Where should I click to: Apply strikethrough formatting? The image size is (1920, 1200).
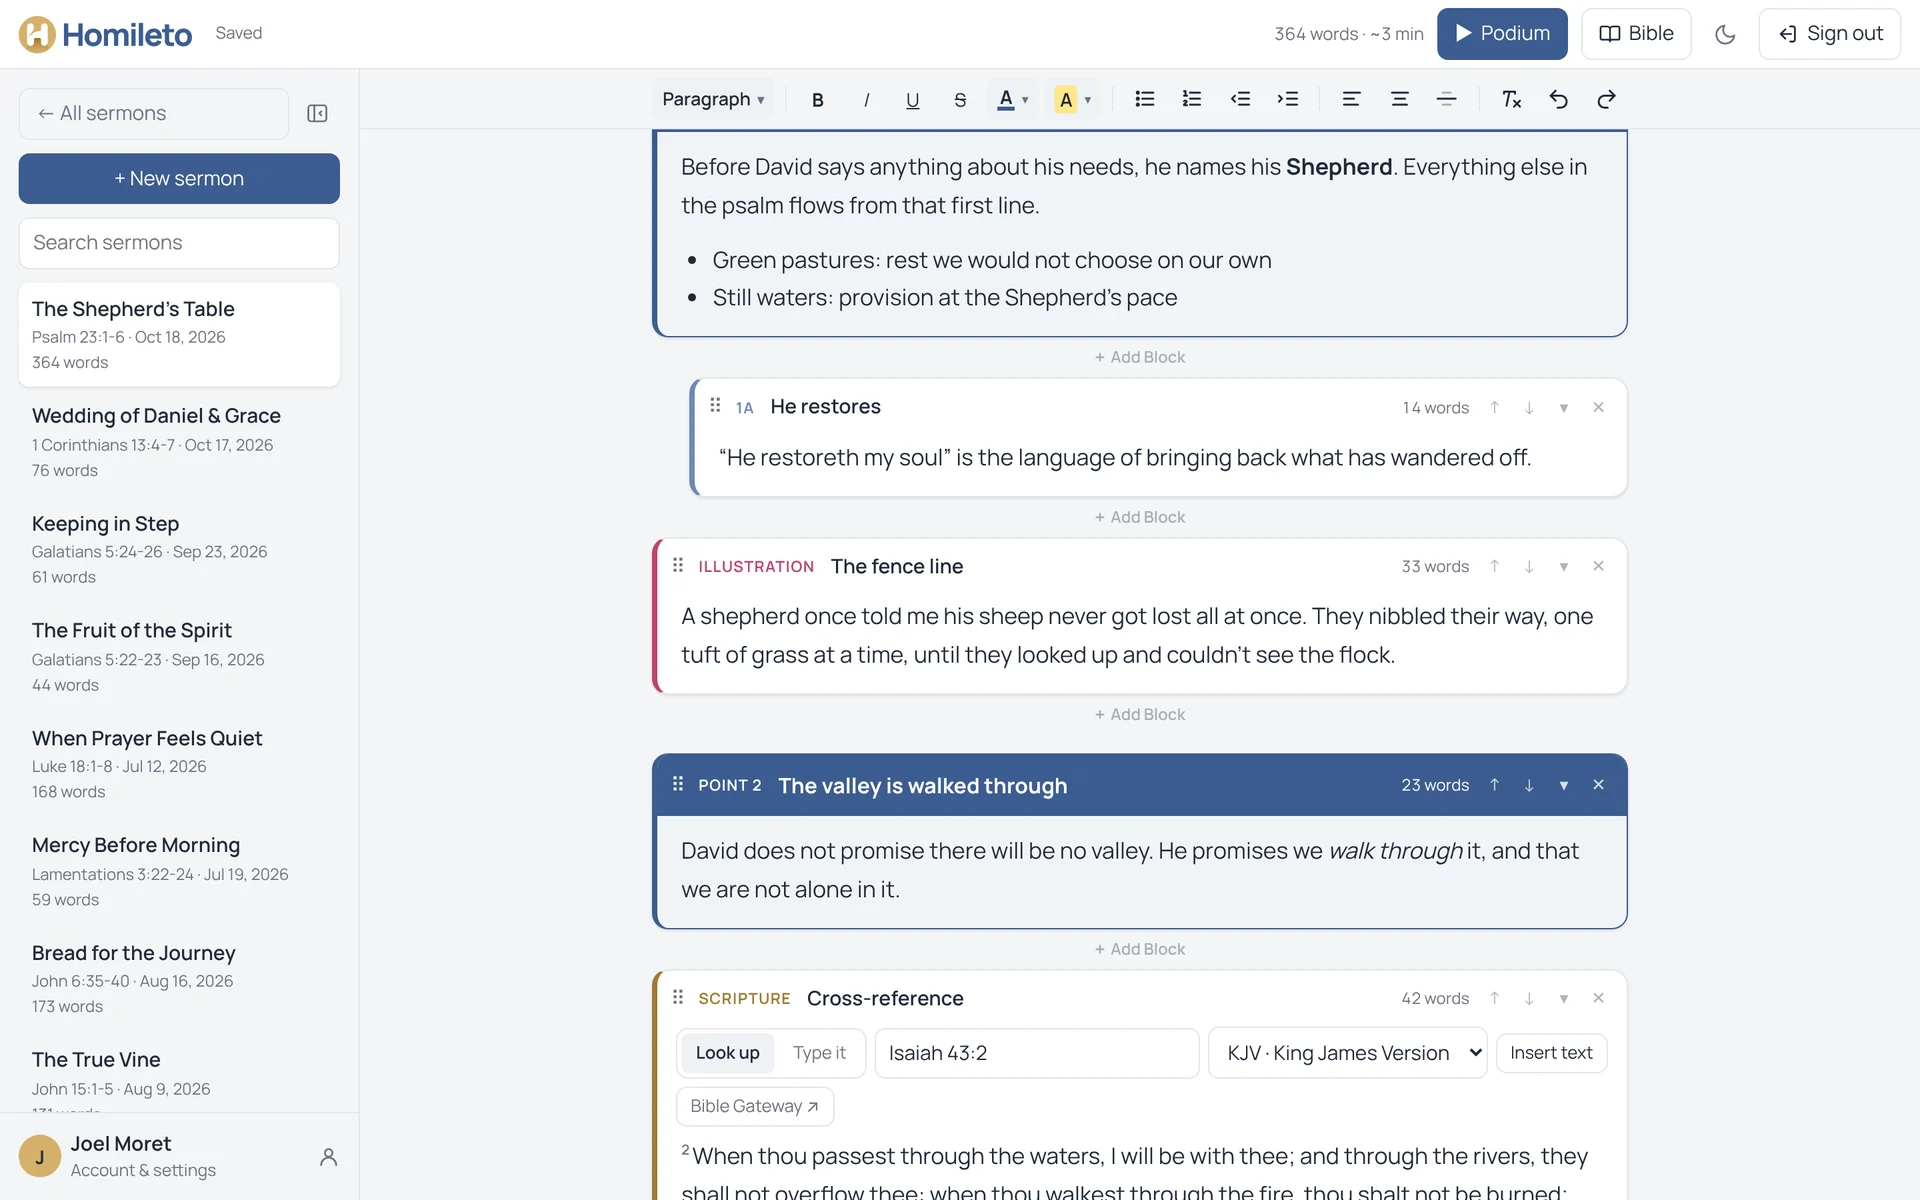pyautogui.click(x=960, y=99)
